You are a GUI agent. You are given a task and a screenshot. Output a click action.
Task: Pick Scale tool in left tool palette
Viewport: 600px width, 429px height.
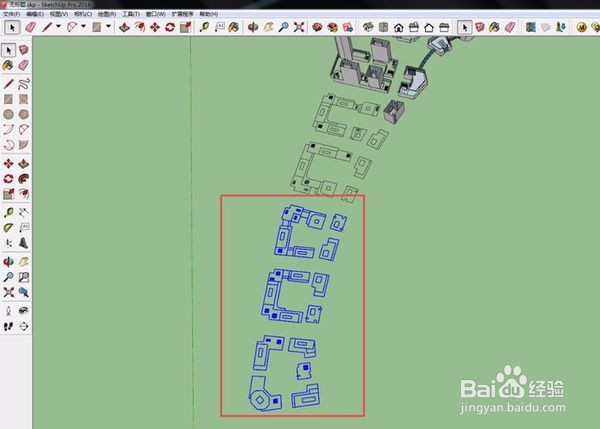(x=8, y=194)
